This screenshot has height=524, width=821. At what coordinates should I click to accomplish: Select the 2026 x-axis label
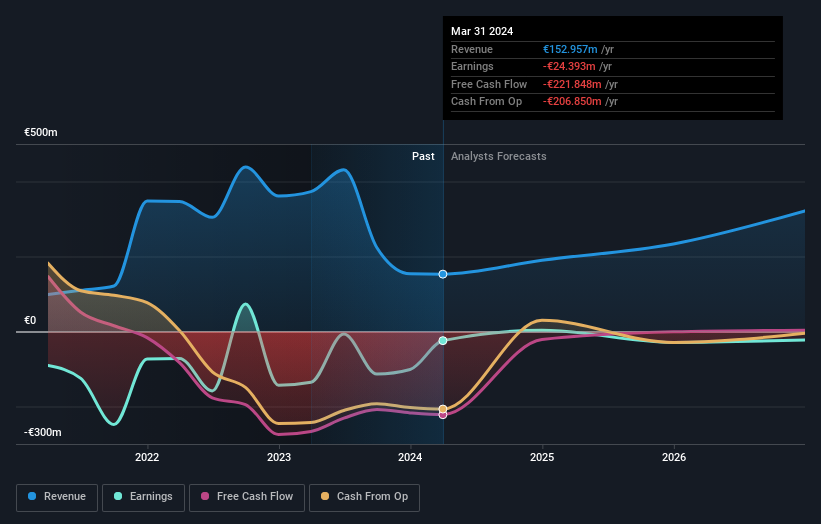click(674, 458)
